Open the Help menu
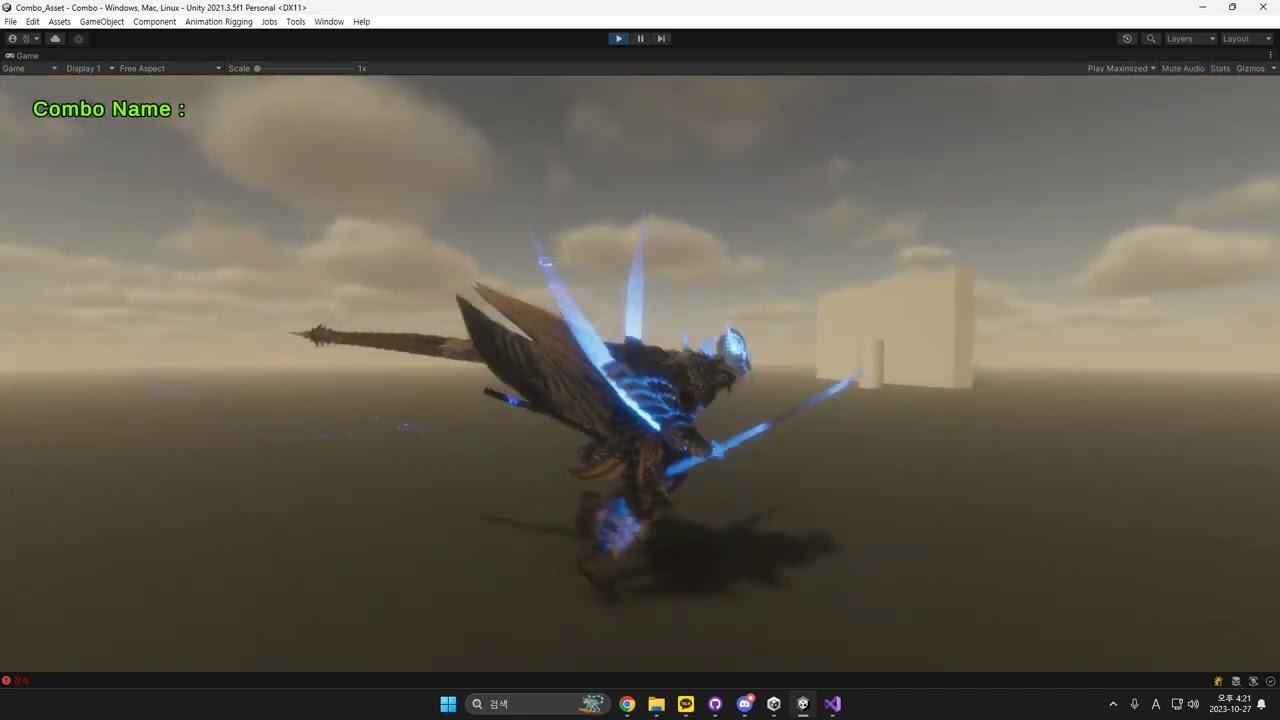The height and width of the screenshot is (720, 1280). click(x=362, y=22)
